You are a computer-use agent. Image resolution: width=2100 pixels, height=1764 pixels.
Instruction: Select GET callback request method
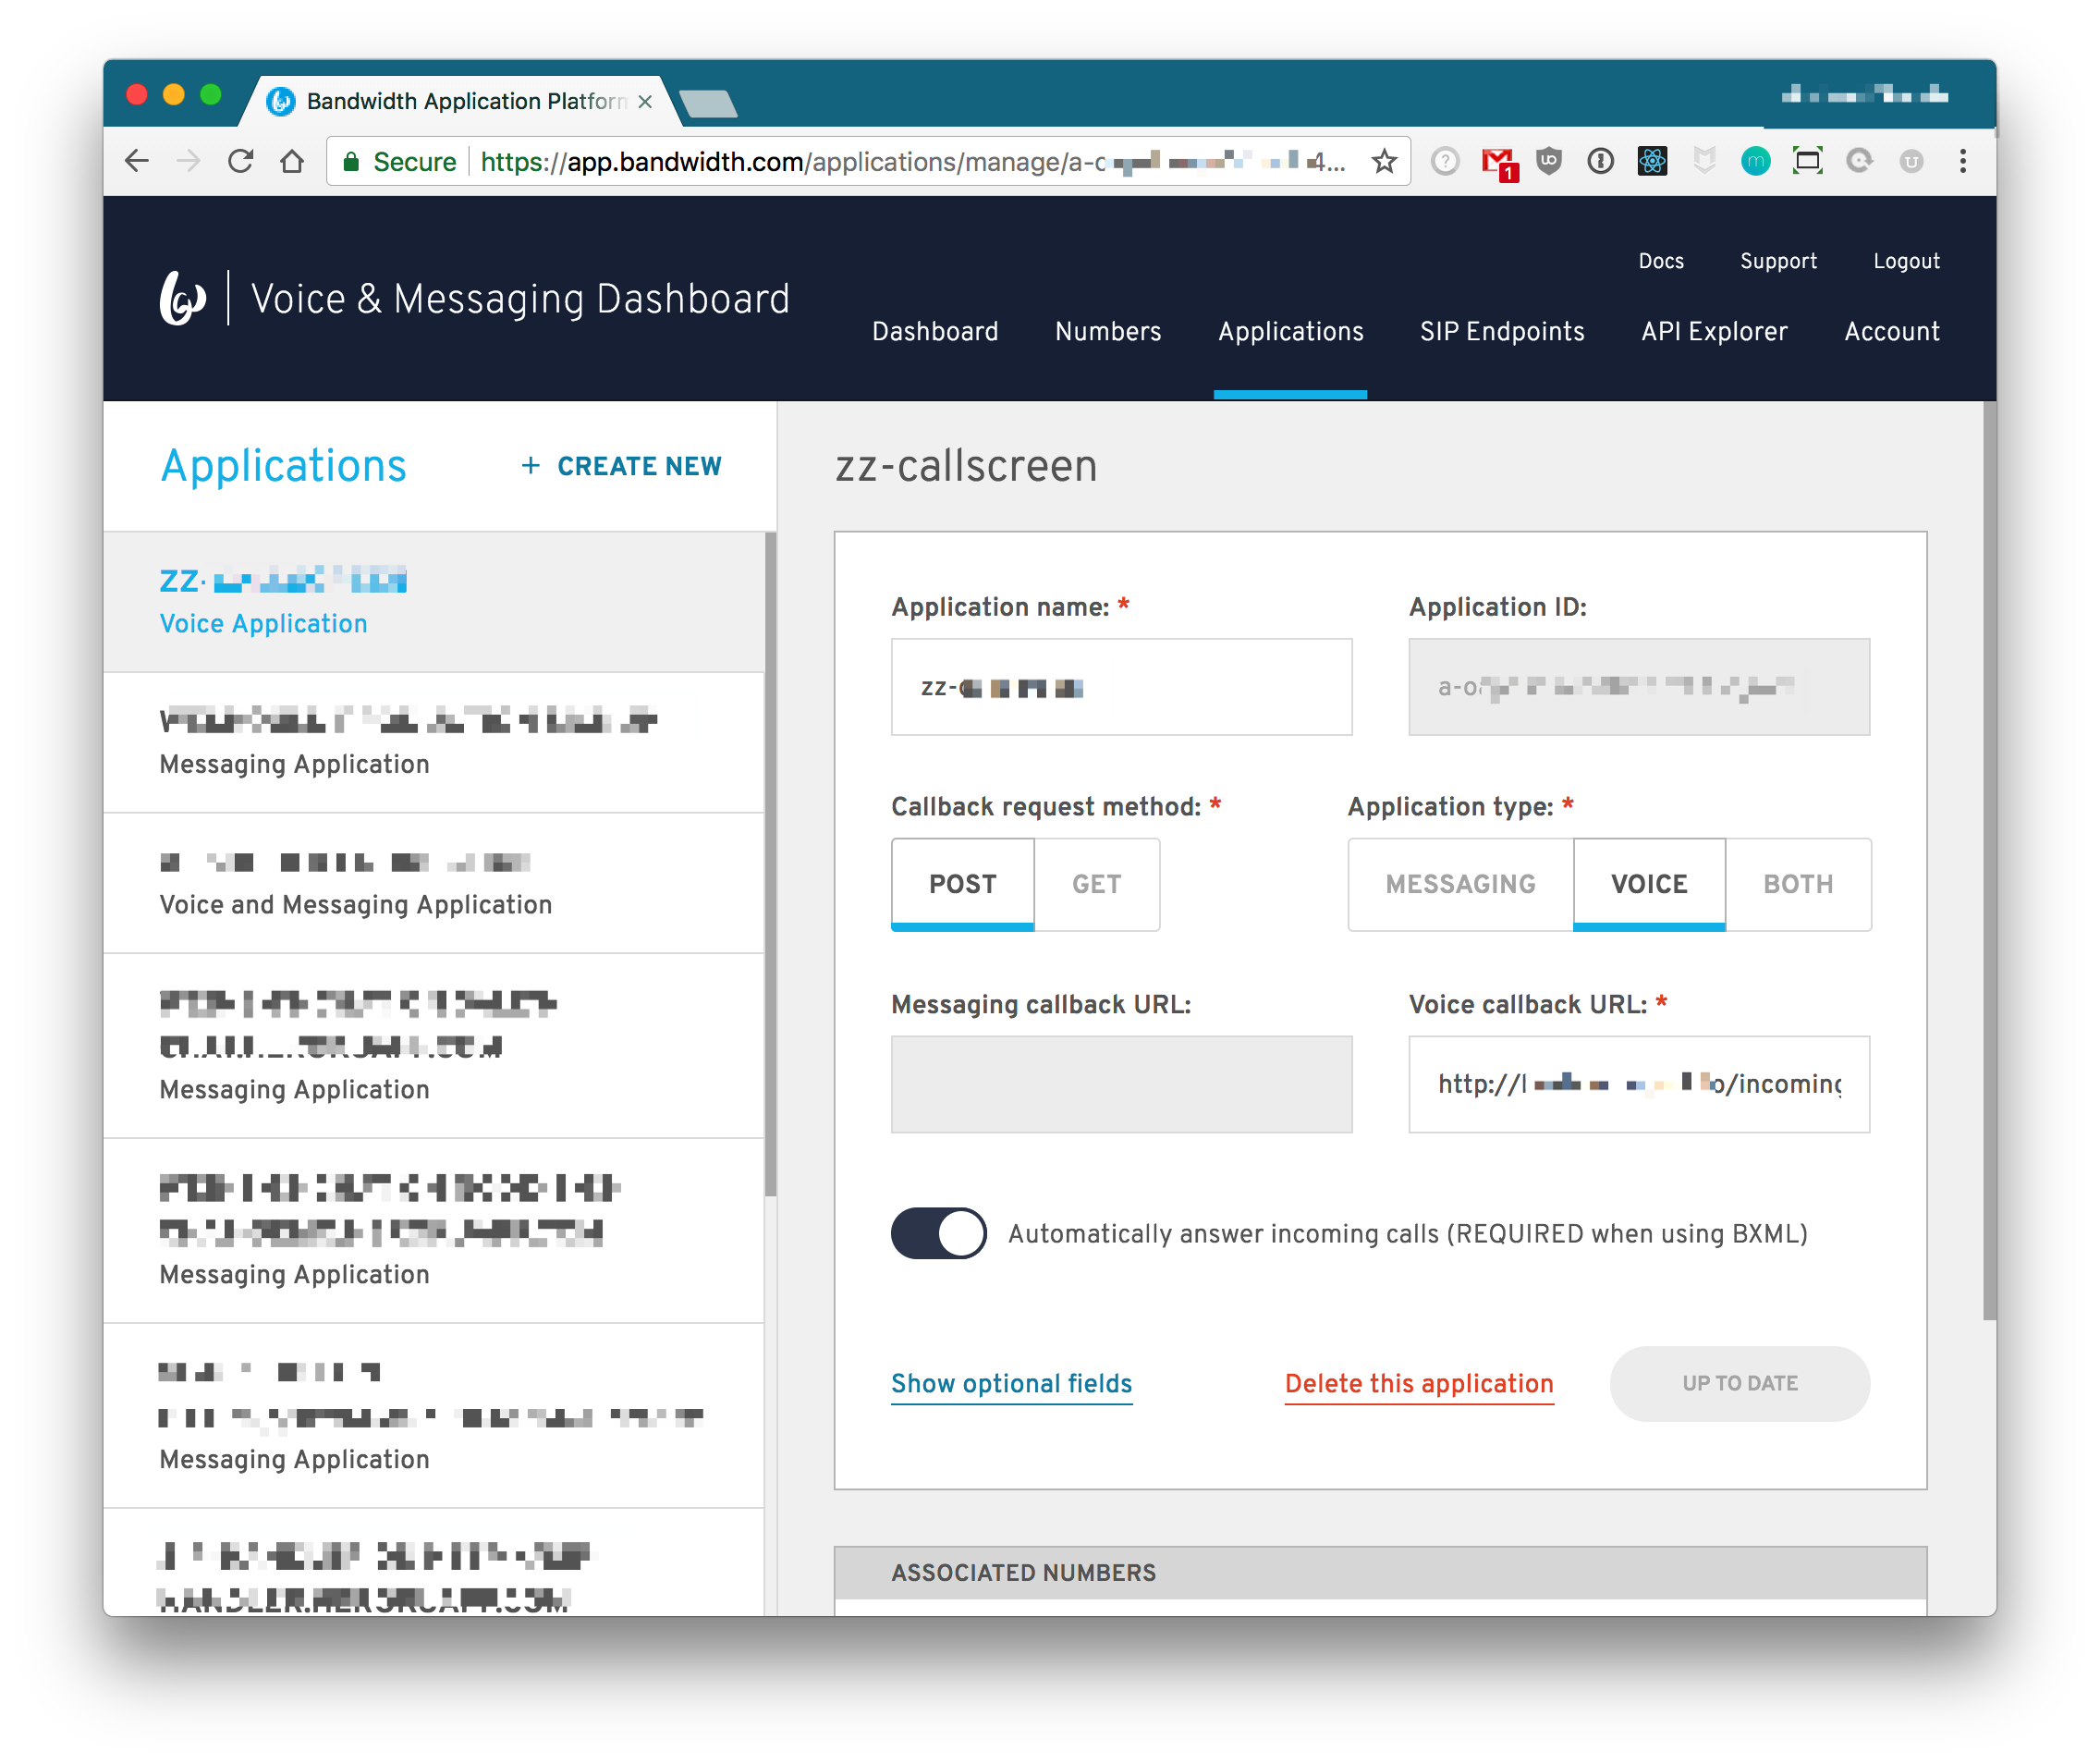pyautogui.click(x=1097, y=884)
